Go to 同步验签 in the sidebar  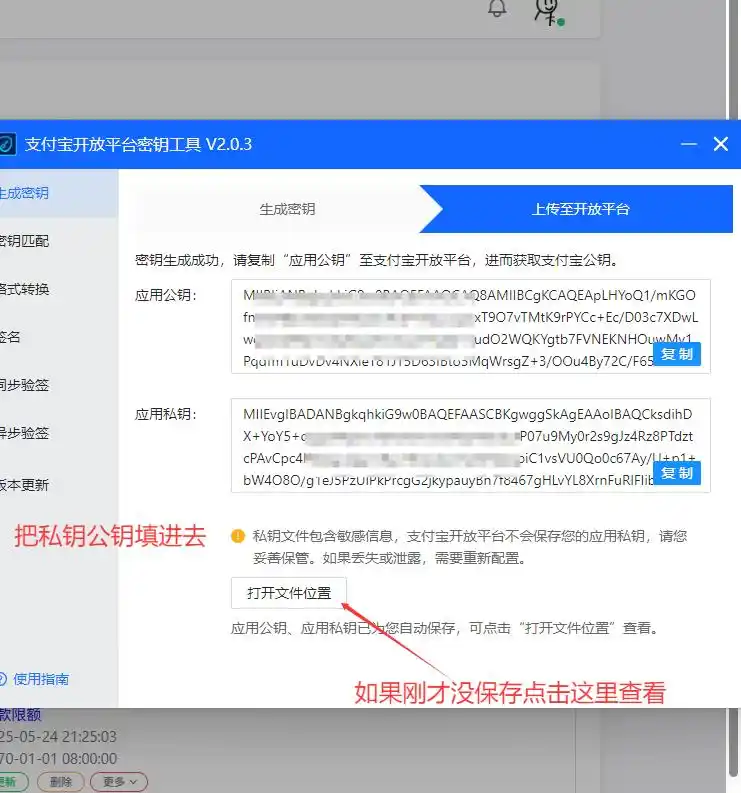(24, 385)
